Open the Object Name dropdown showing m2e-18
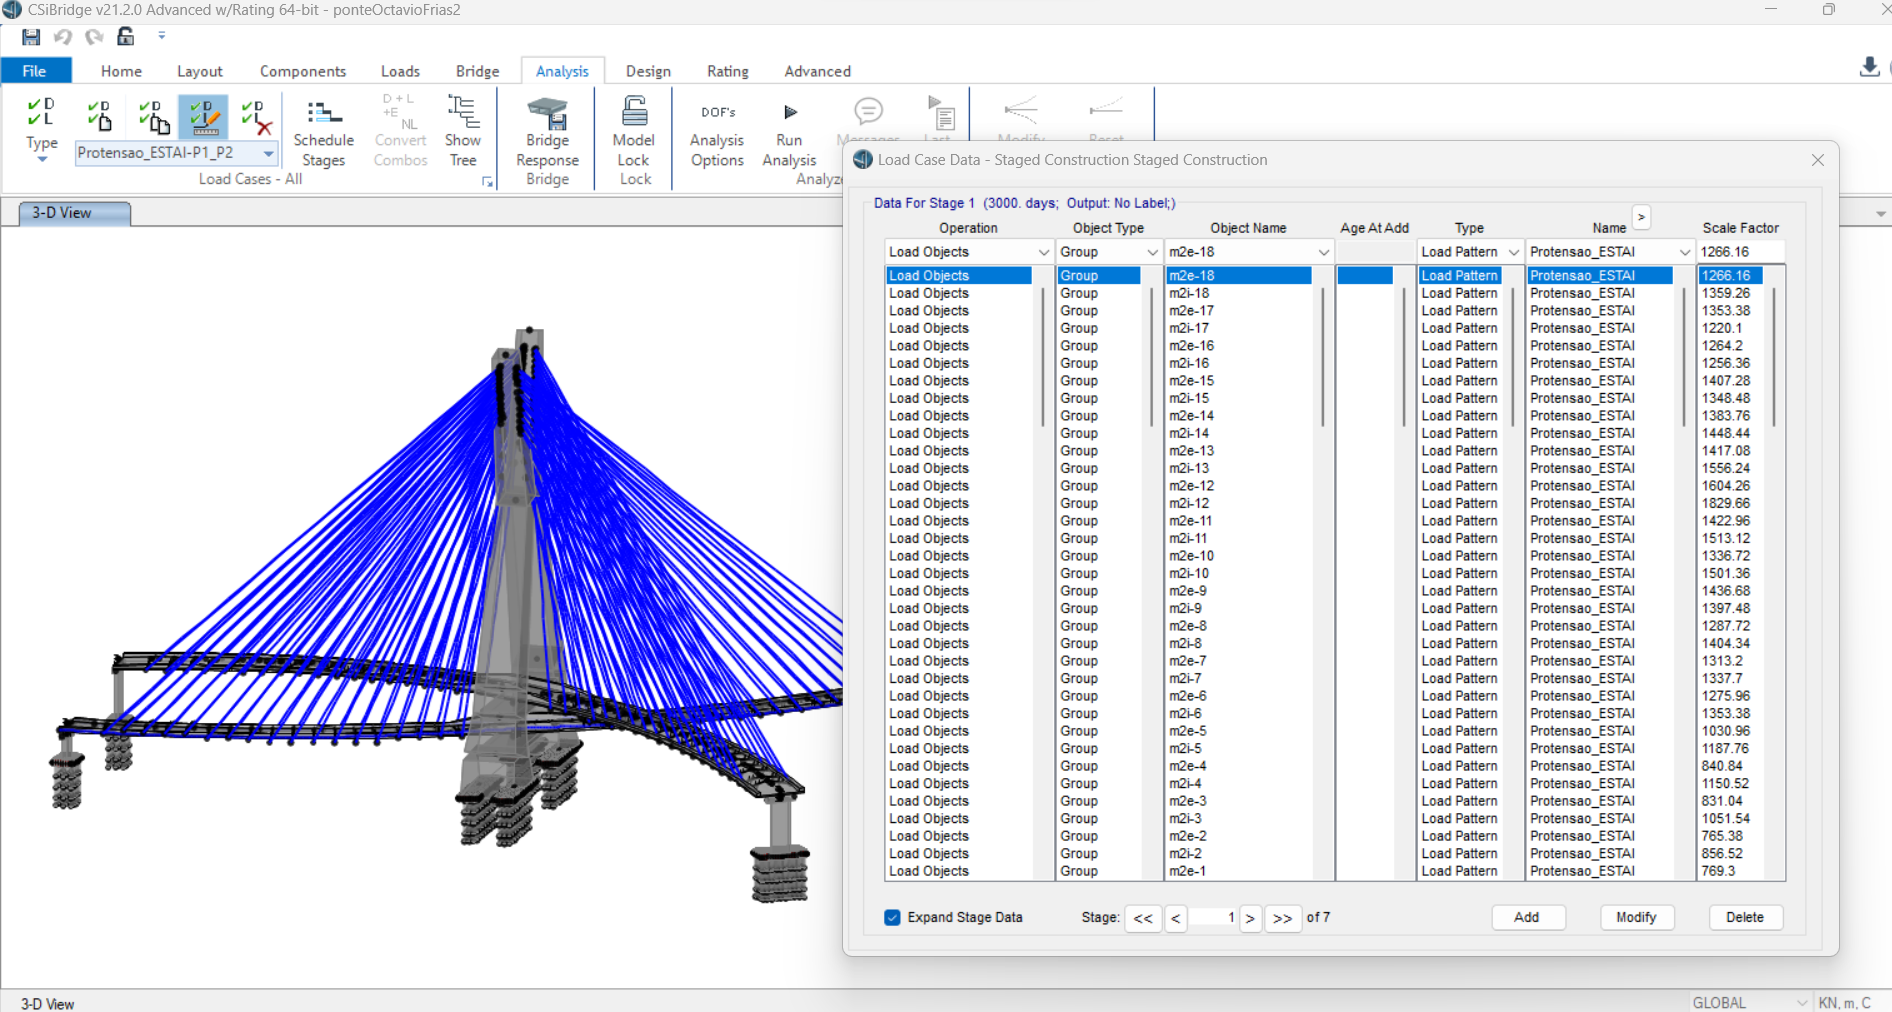Viewport: 1892px width, 1012px height. tap(1322, 251)
